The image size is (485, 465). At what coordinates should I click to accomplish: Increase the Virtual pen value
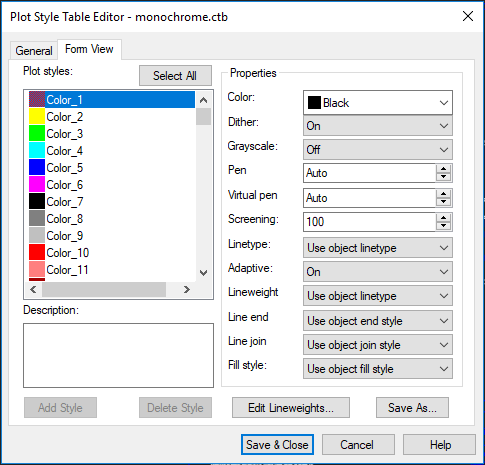click(x=443, y=194)
